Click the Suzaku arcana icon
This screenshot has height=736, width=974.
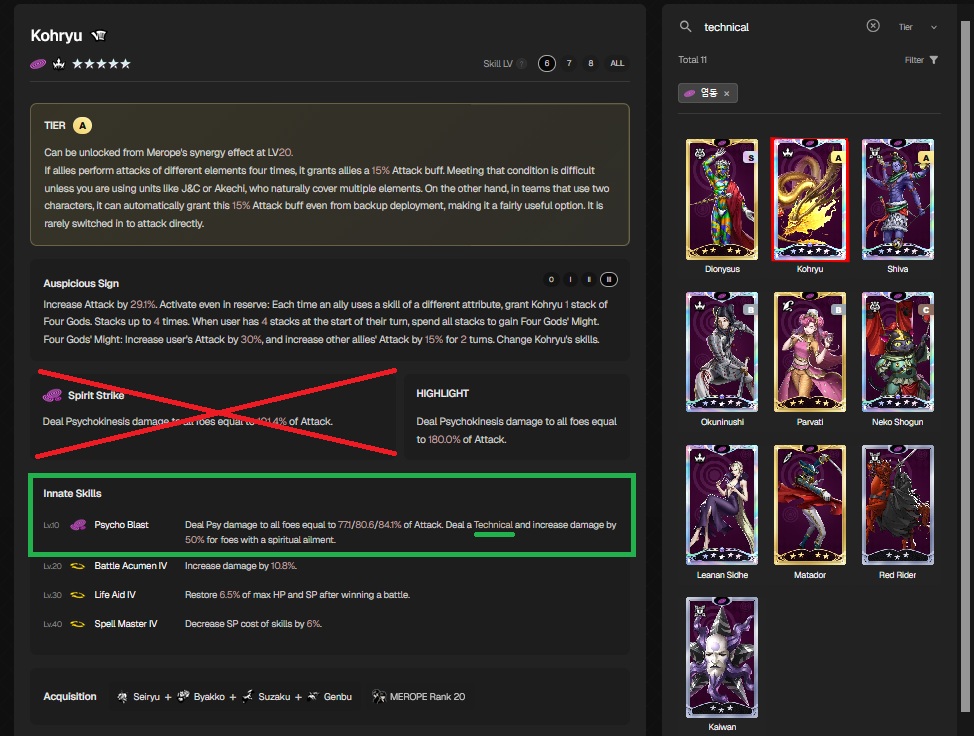248,696
